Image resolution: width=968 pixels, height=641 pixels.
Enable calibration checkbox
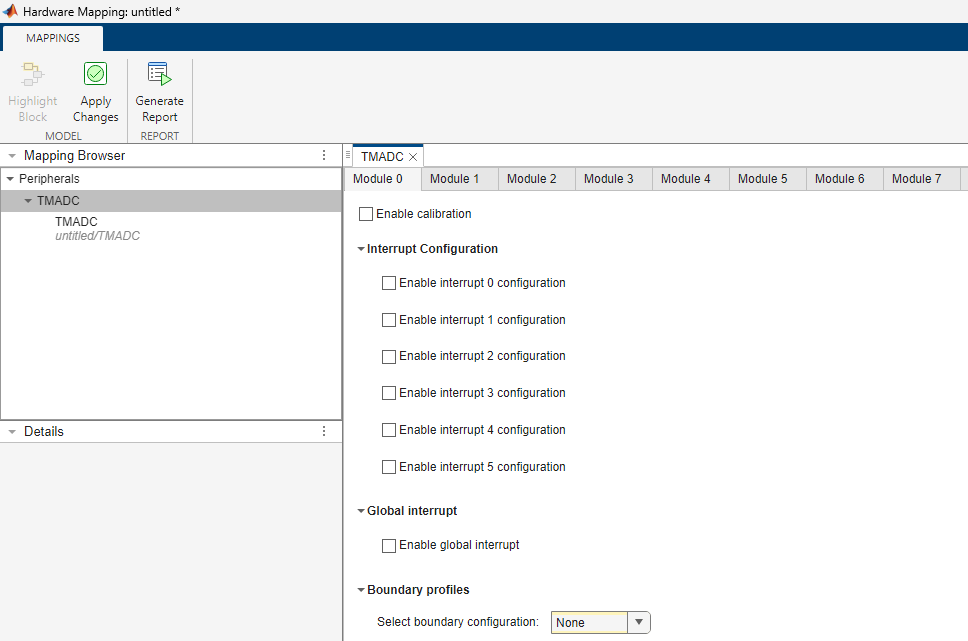[x=366, y=214]
